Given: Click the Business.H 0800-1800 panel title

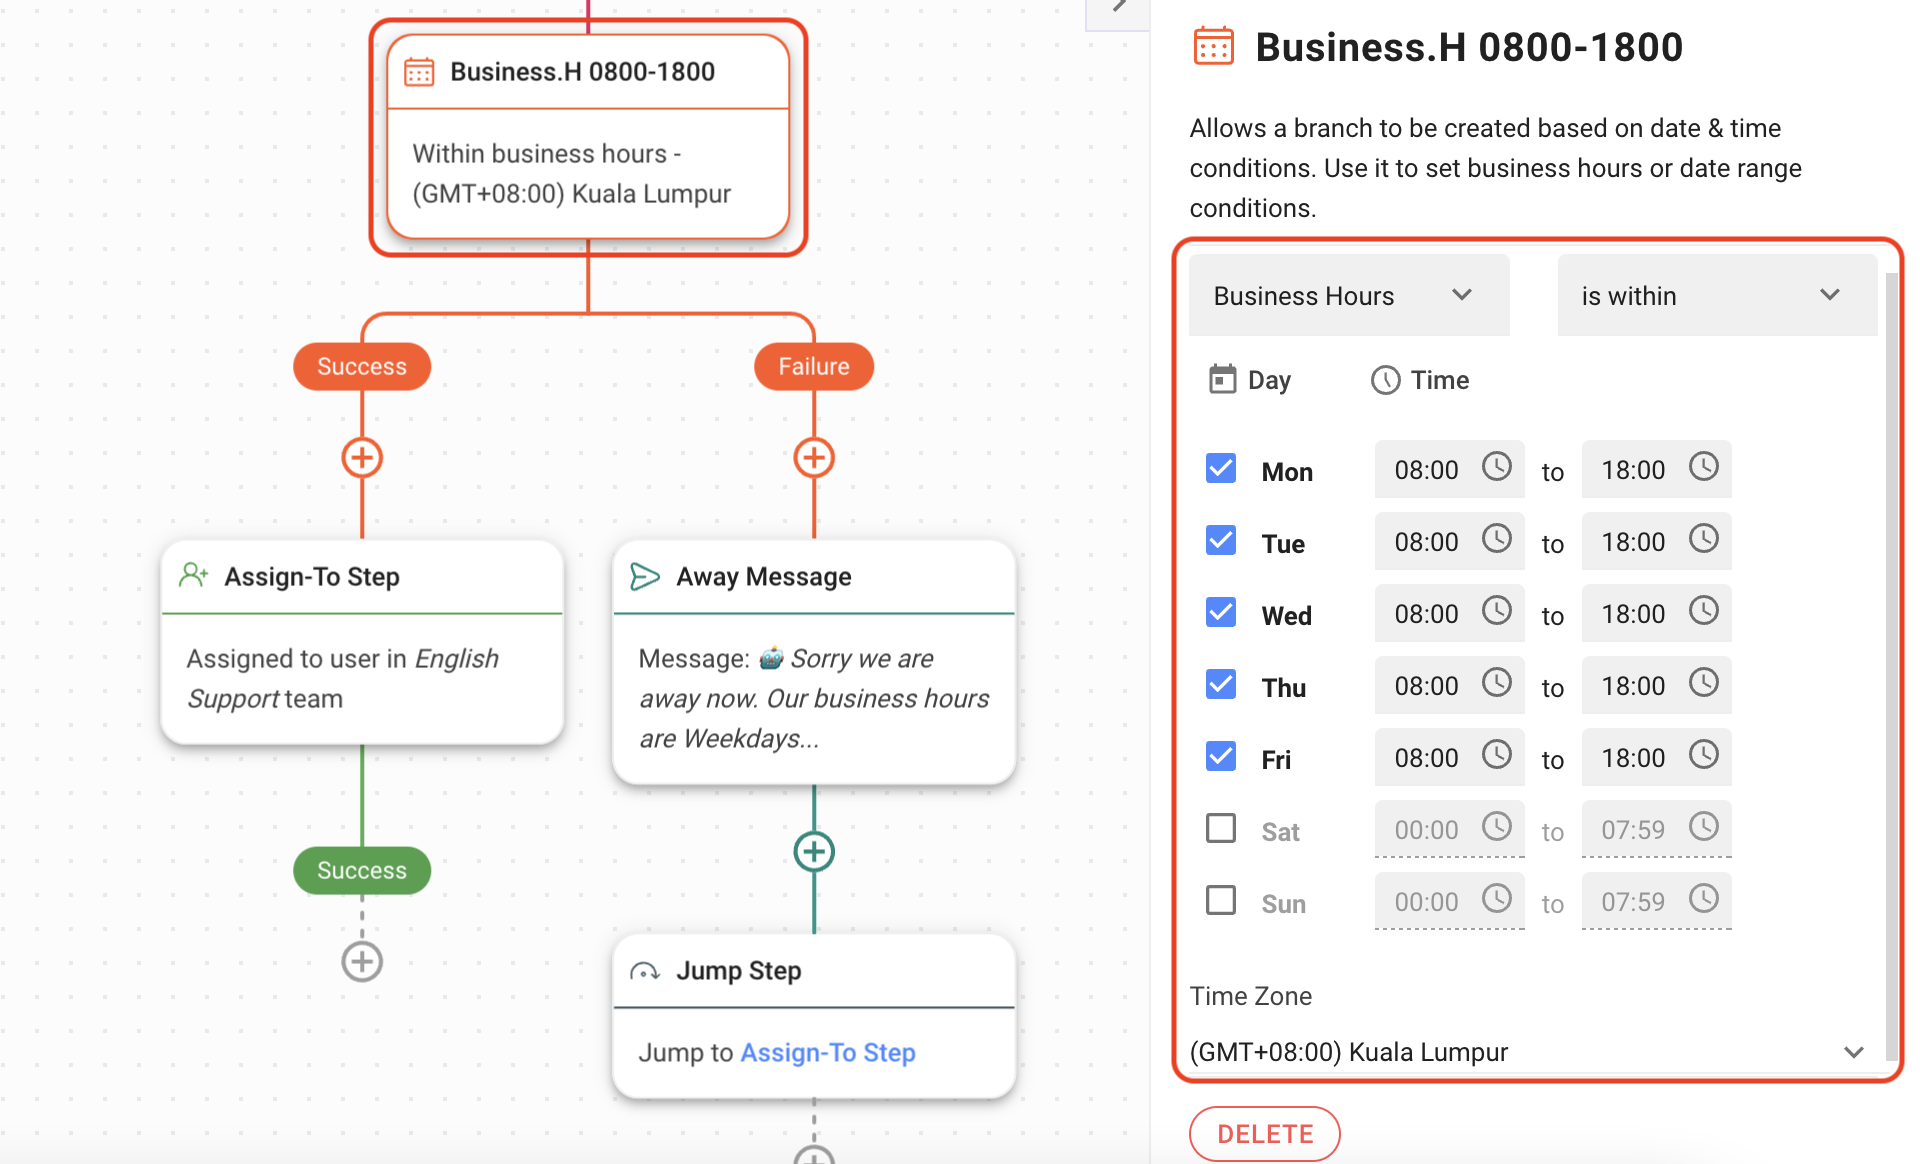Looking at the screenshot, I should pos(1469,47).
